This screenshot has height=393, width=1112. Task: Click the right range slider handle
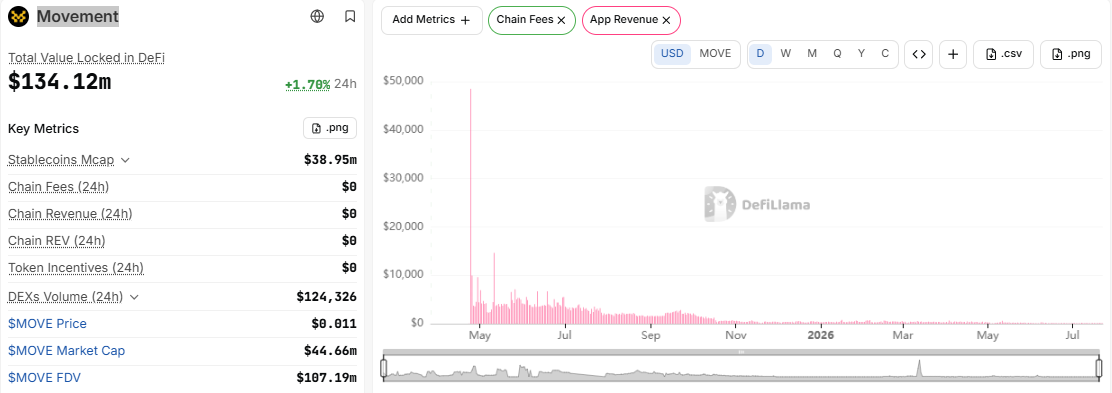(1099, 367)
